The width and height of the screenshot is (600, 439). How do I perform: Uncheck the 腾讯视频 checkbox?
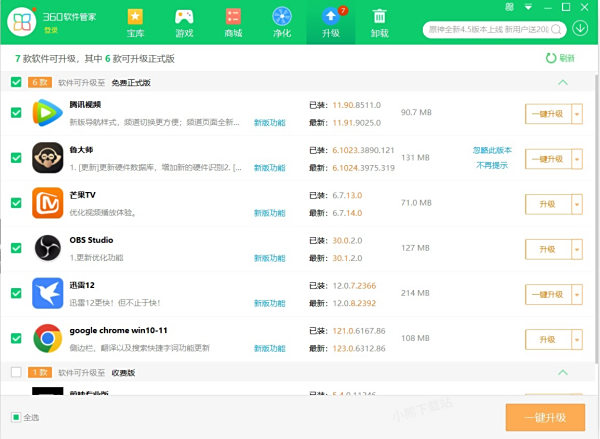click(x=16, y=113)
